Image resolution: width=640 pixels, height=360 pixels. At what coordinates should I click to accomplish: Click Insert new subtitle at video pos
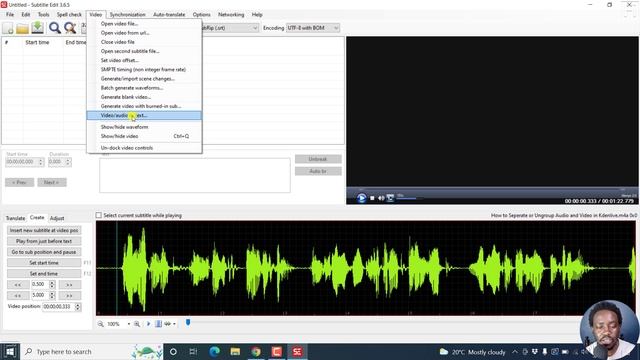(x=44, y=230)
